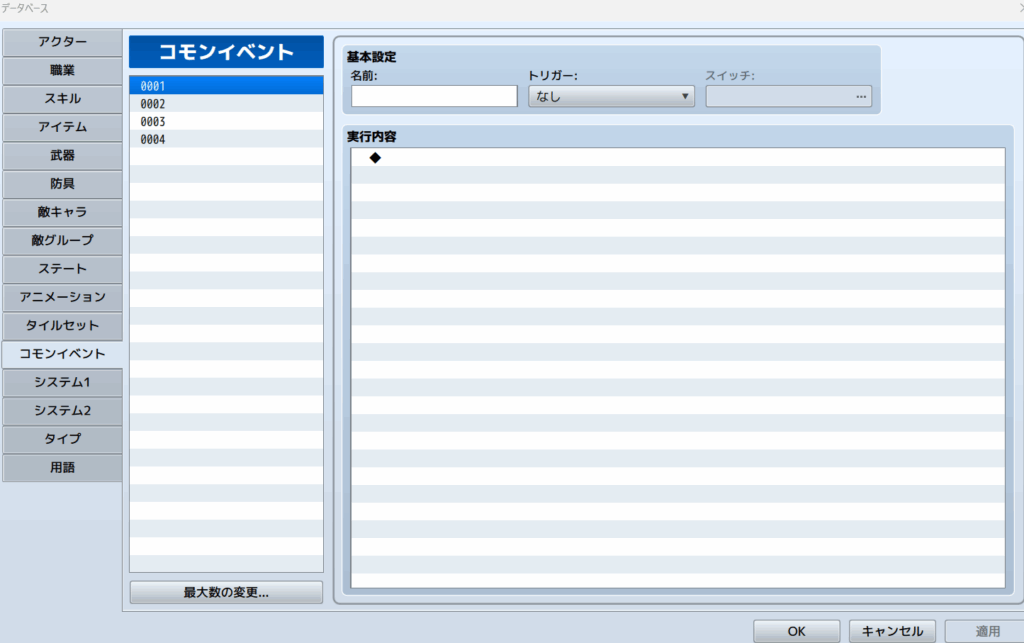This screenshot has width=1024, height=643.
Task: Select common event 0004 in list
Action: [x=226, y=139]
